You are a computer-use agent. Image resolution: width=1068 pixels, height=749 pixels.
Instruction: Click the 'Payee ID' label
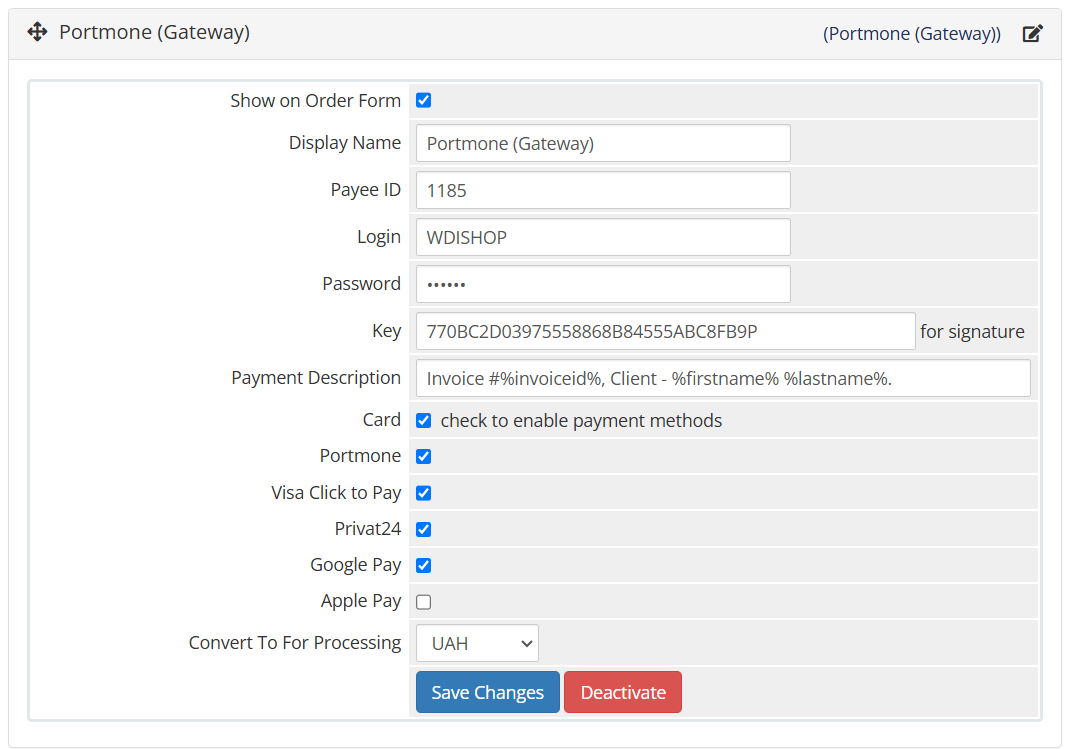coord(366,190)
